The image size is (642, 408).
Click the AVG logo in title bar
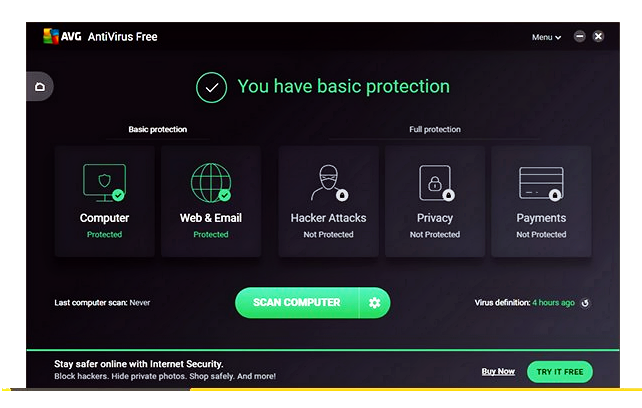click(x=62, y=36)
